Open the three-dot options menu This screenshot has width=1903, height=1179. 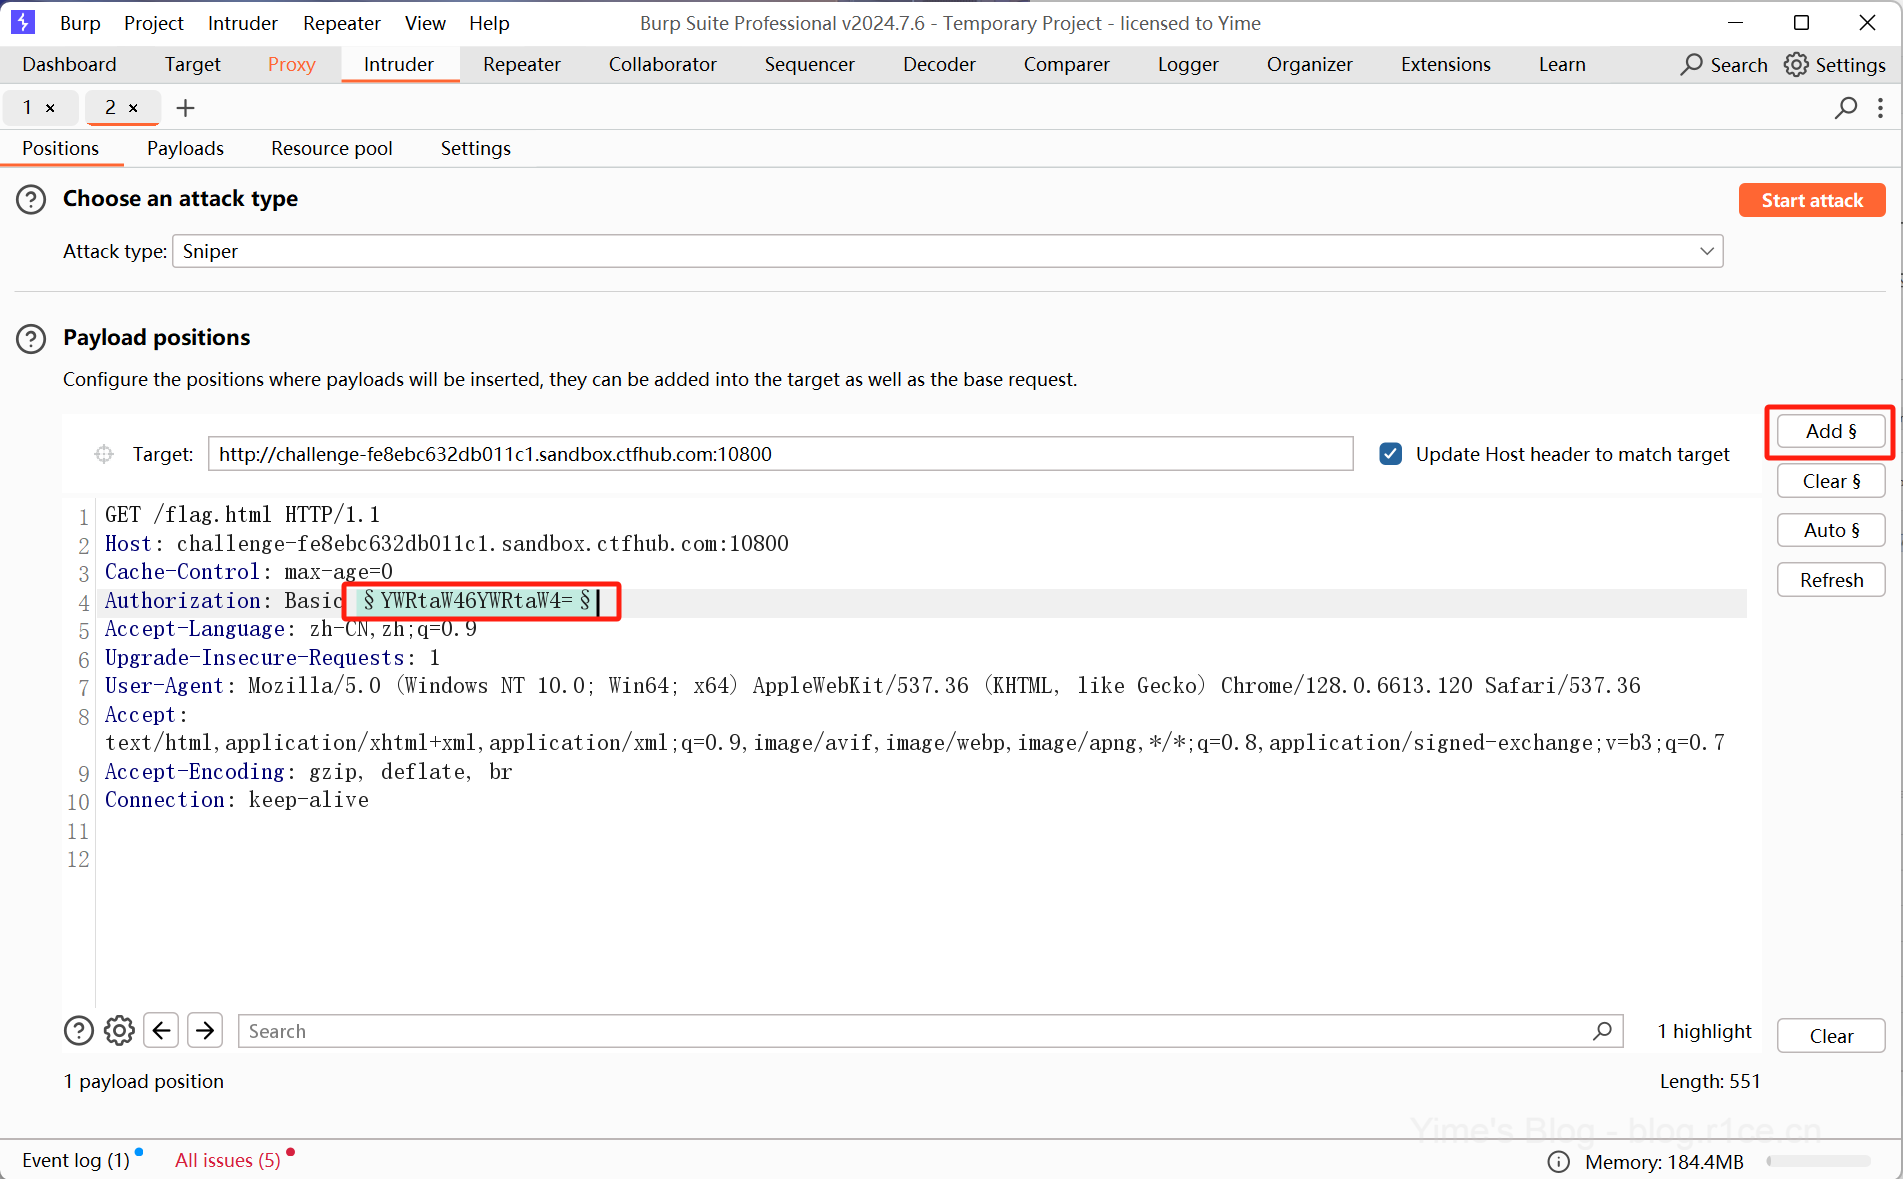1880,108
